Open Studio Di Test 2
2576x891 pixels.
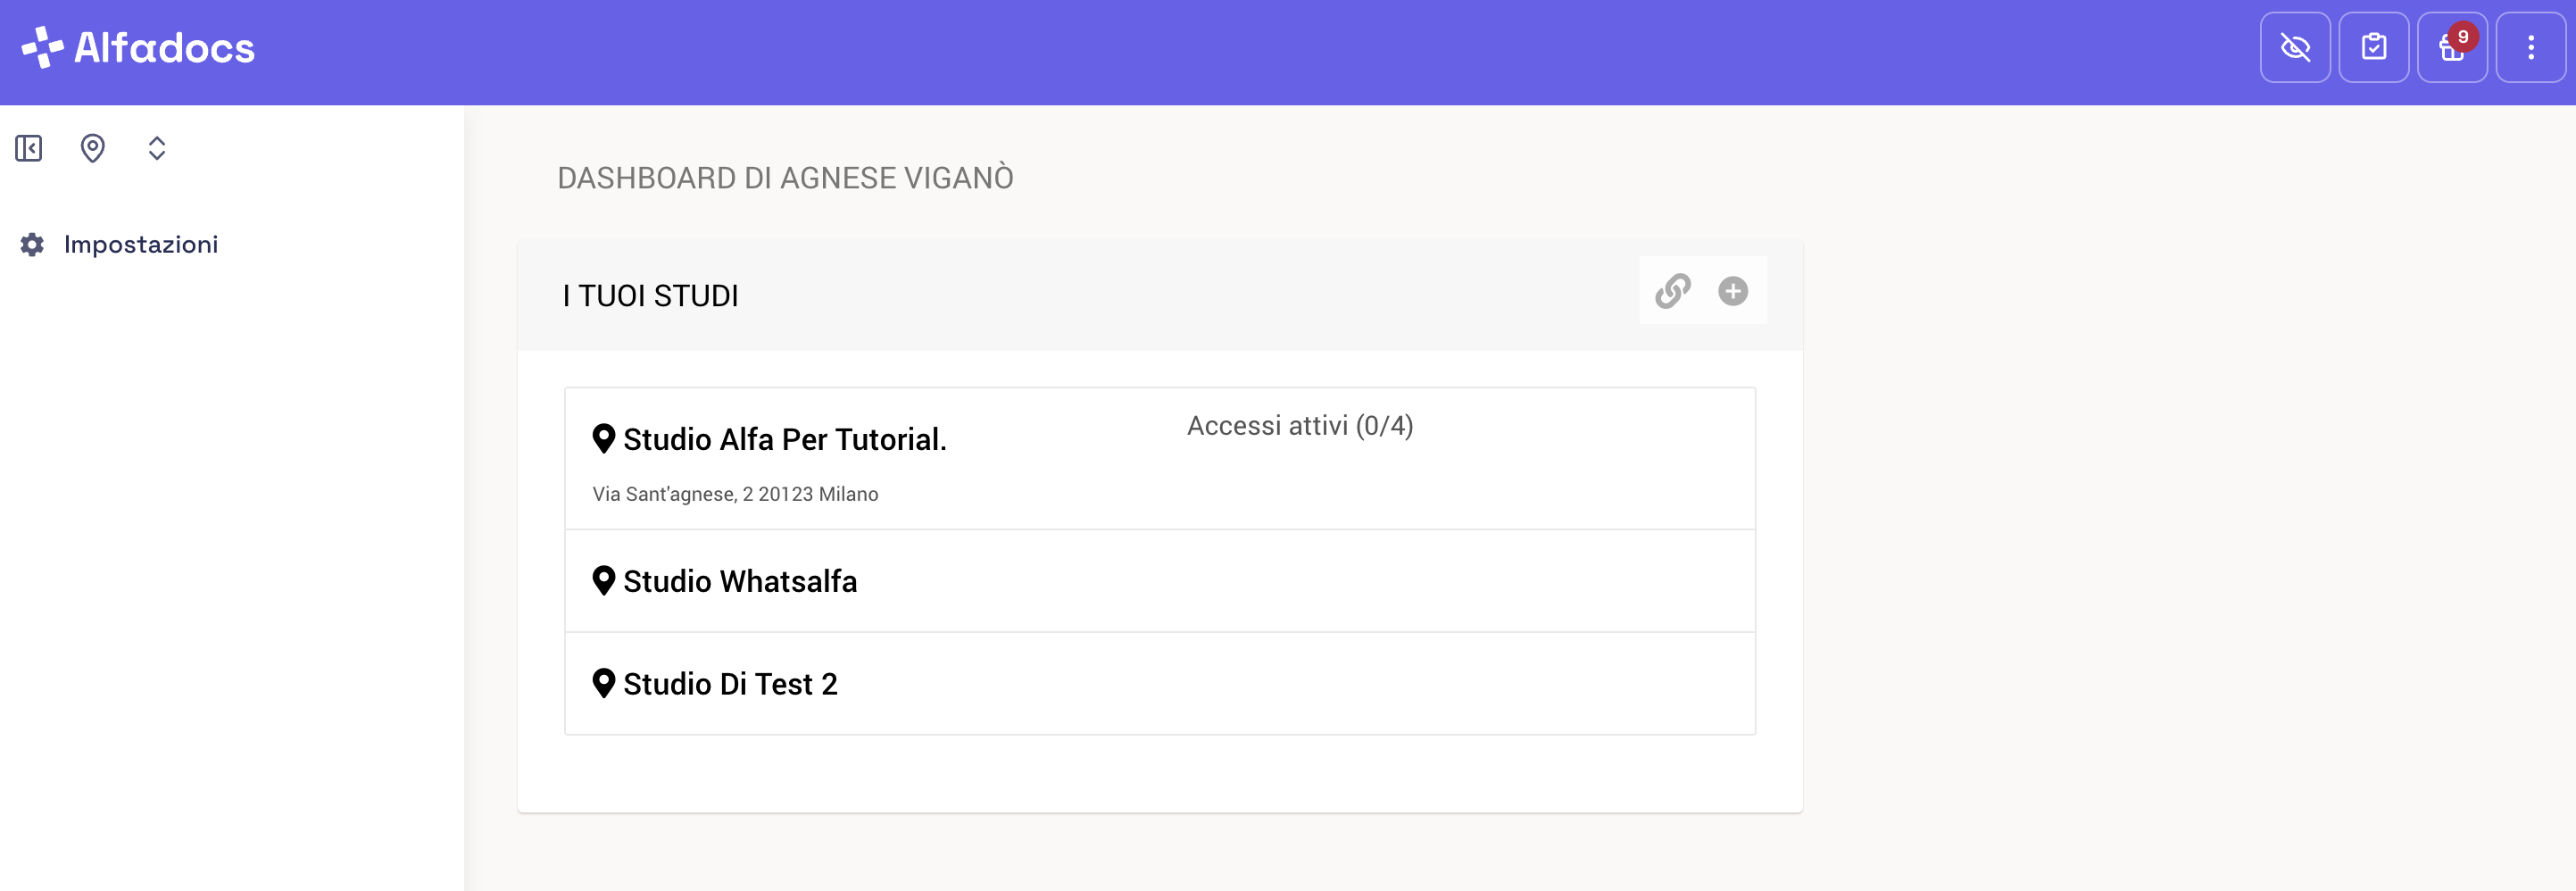pos(1160,684)
